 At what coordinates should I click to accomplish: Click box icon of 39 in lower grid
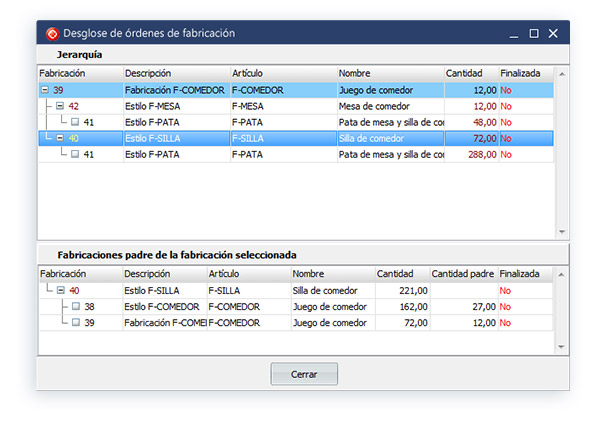pos(75,322)
